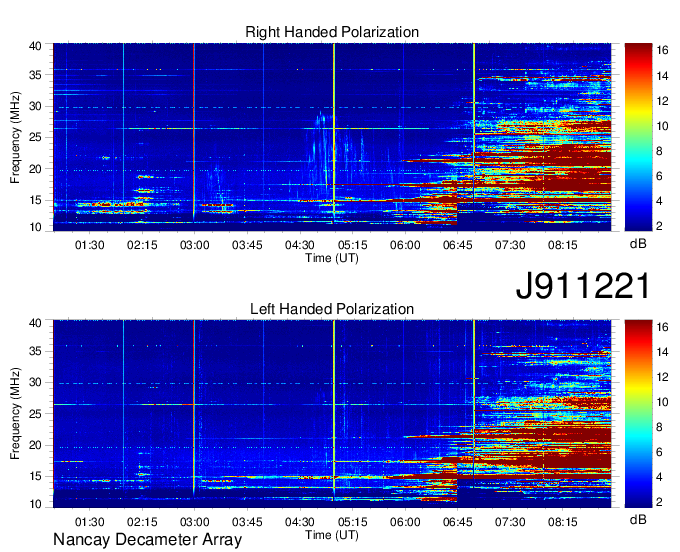Viewport: 680px width, 552px height.
Task: Click the Right Handed Polarization title
Action: click(332, 32)
